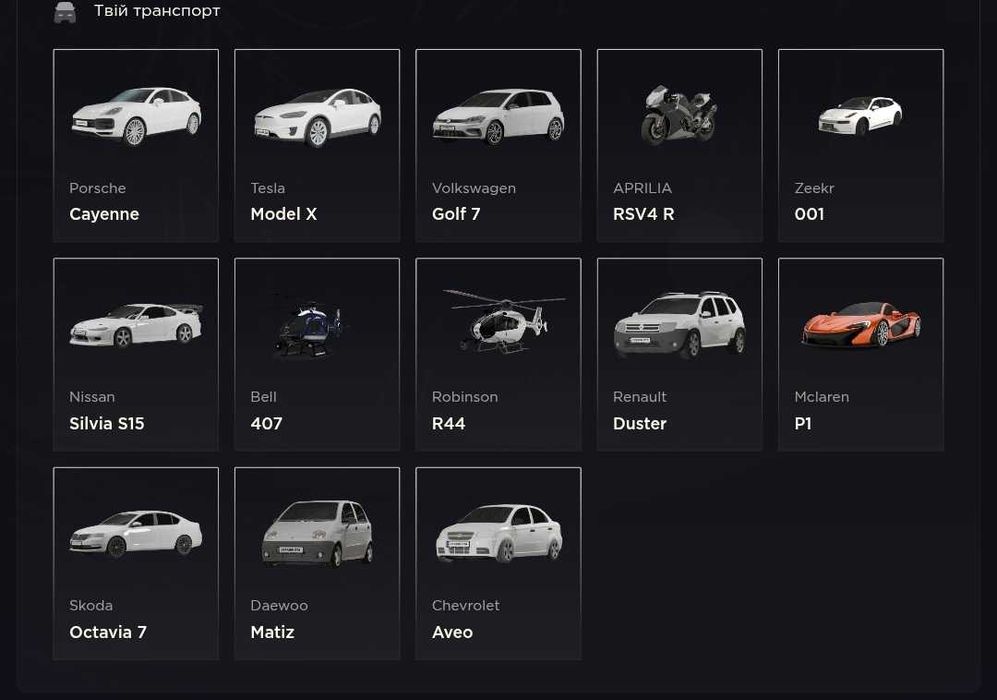Click the Skoda brand label
997x700 pixels.
[91, 605]
